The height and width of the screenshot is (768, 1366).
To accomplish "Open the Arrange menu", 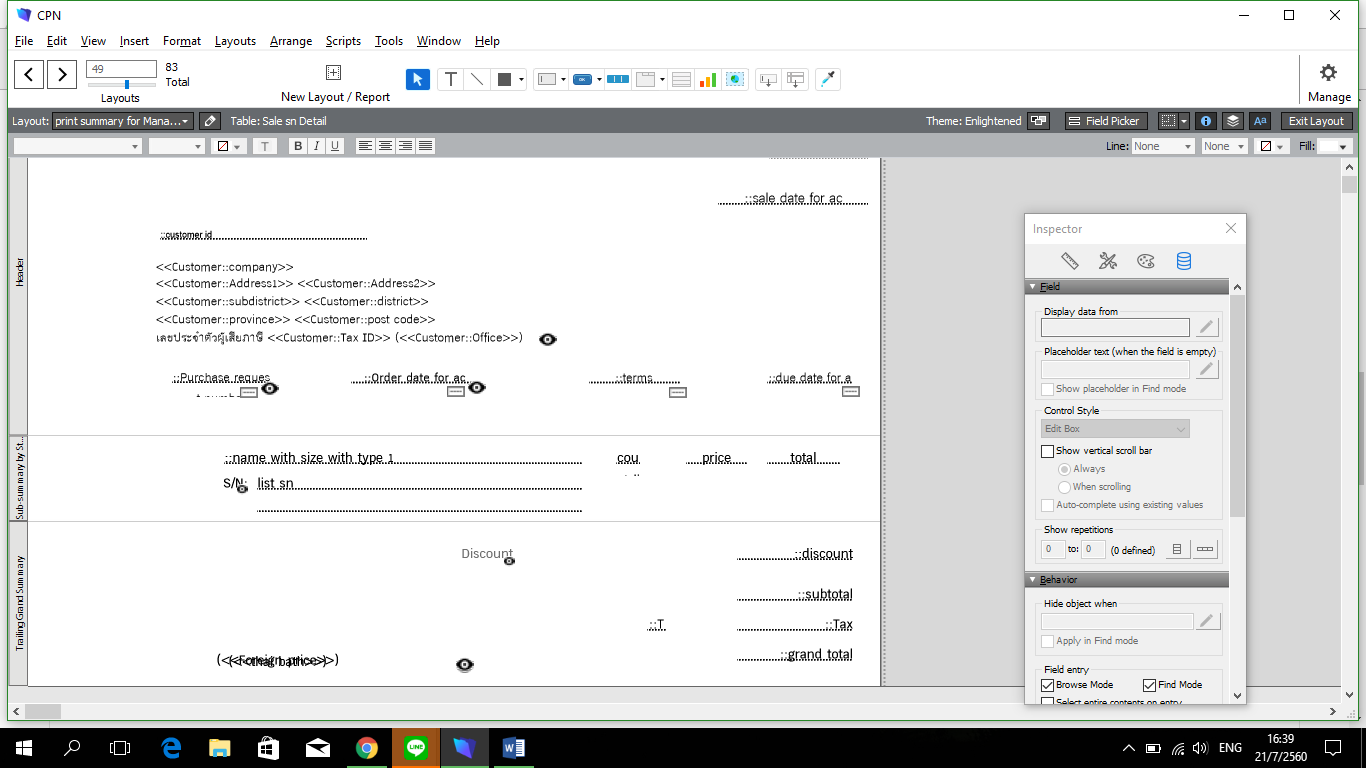I will point(291,41).
